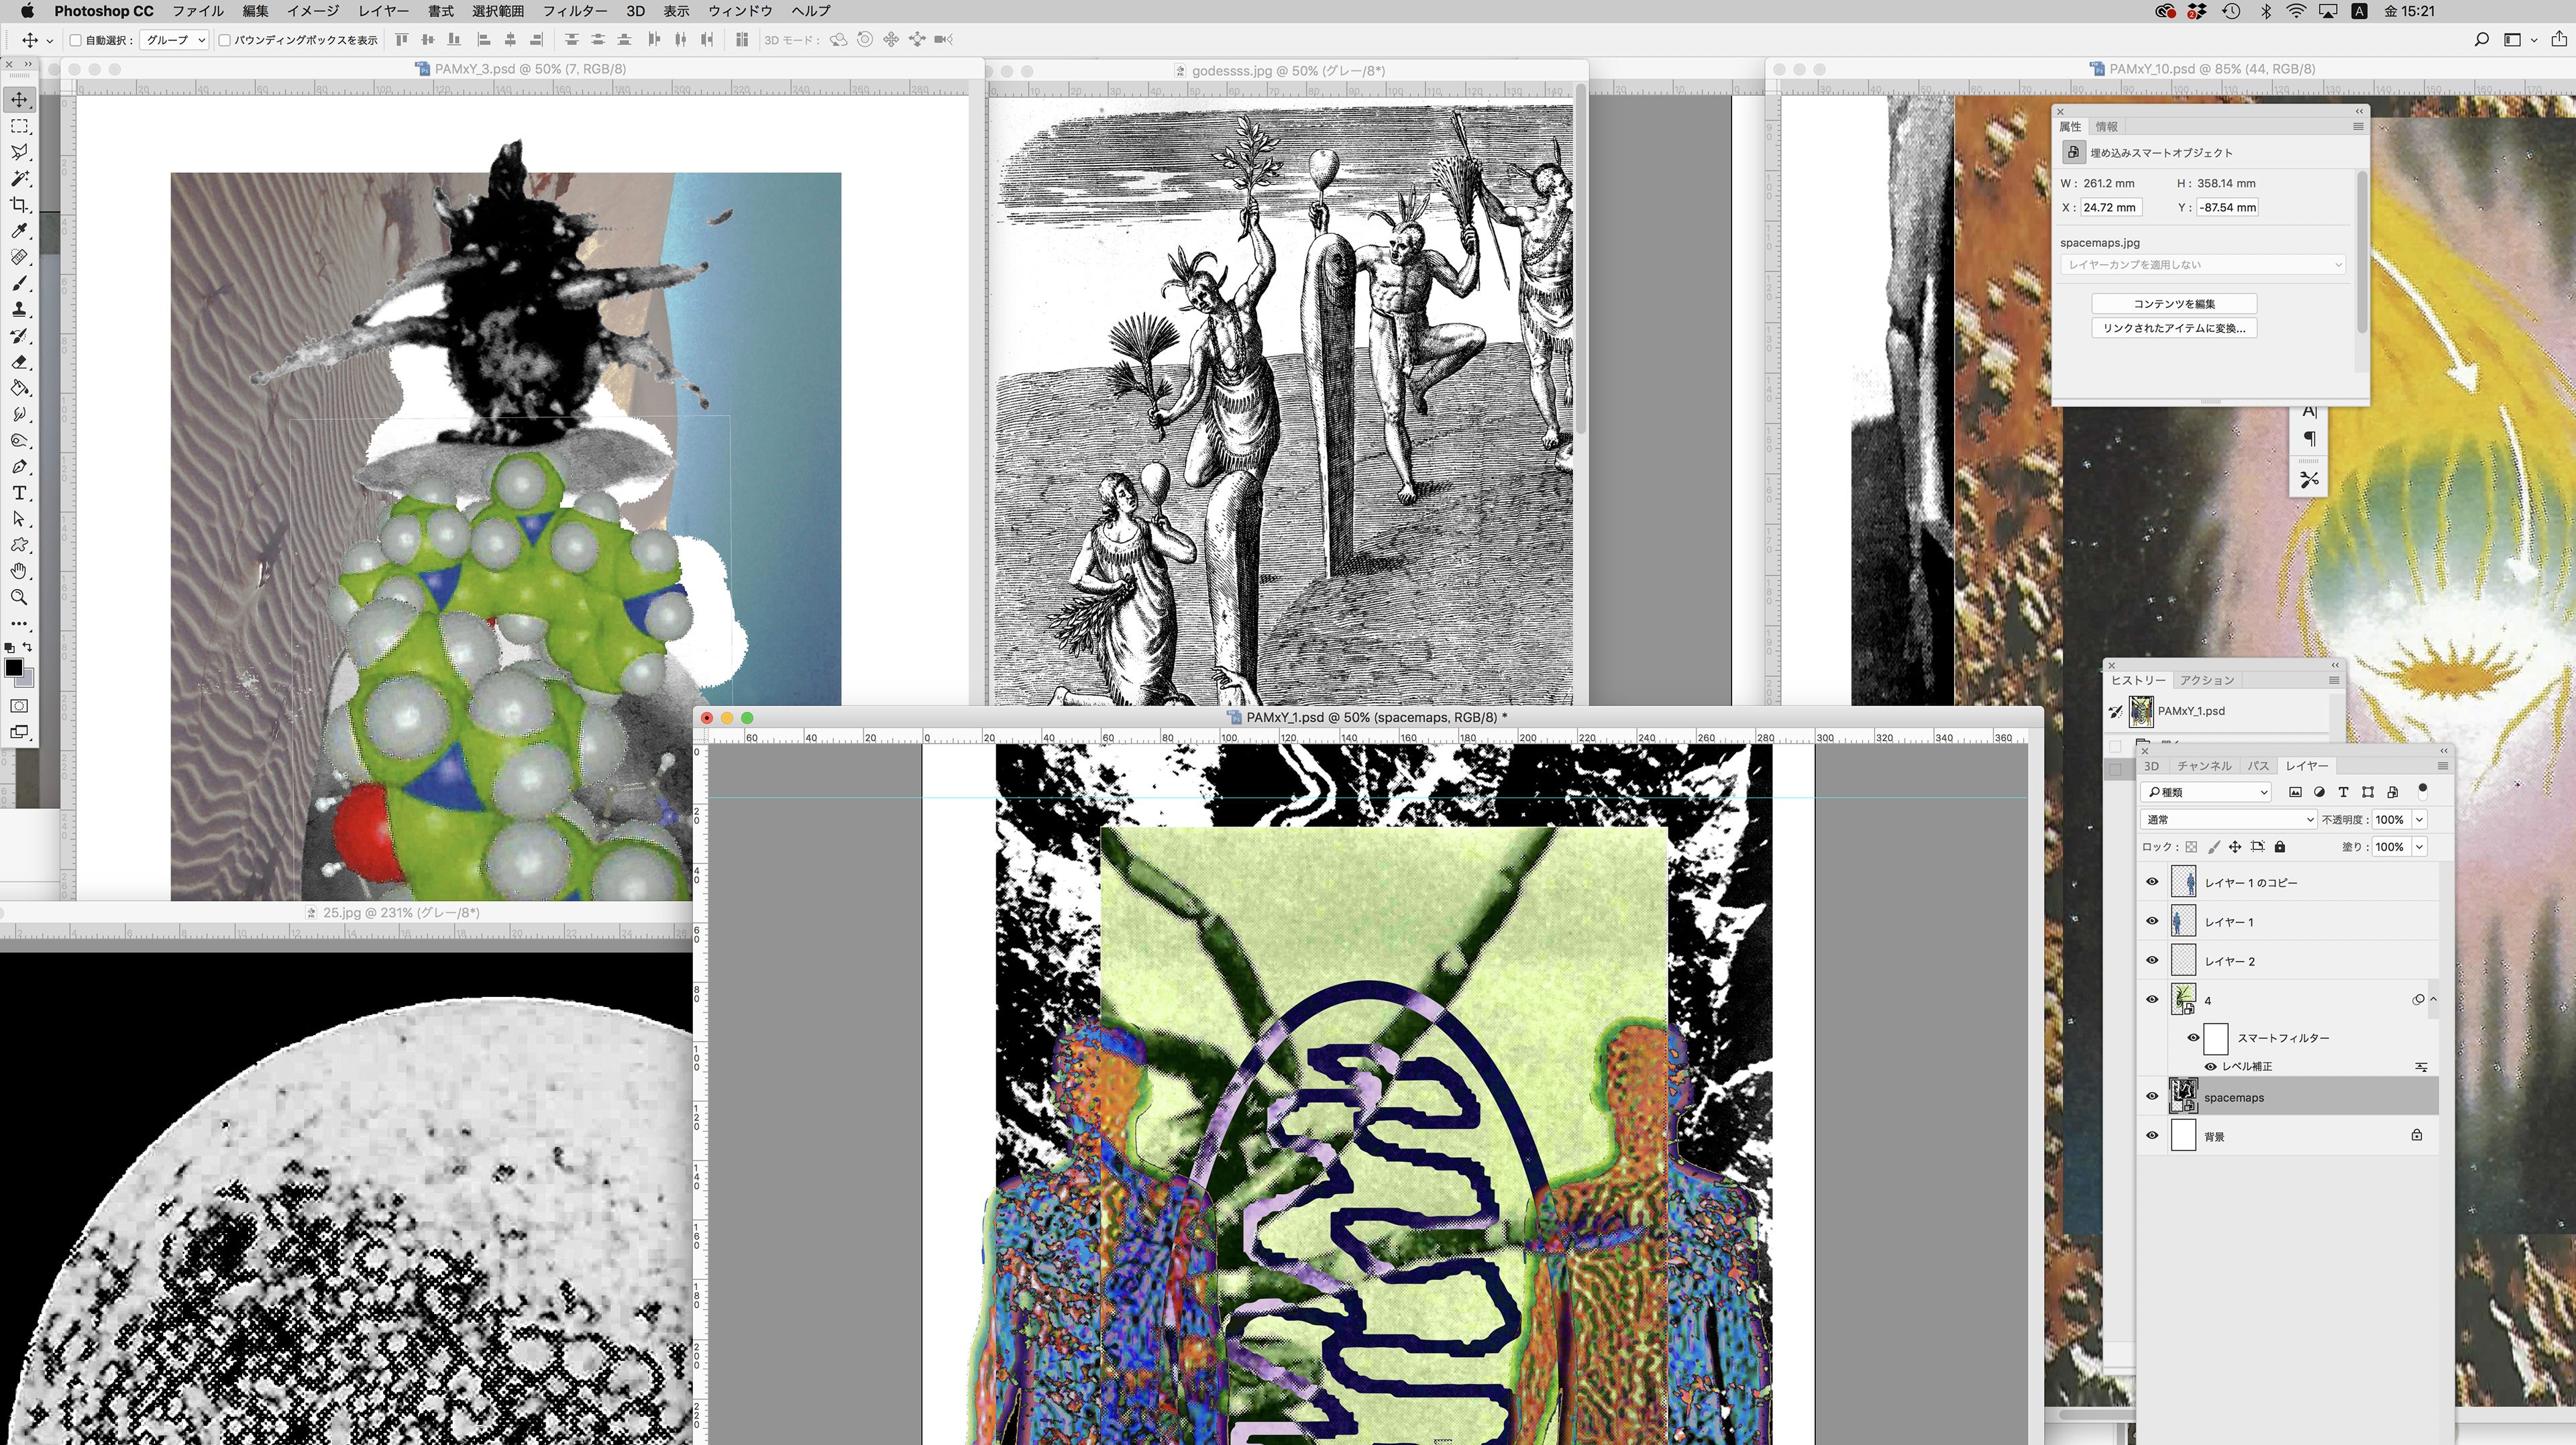Select the Eraser tool
The image size is (2576, 1445).
(19, 362)
